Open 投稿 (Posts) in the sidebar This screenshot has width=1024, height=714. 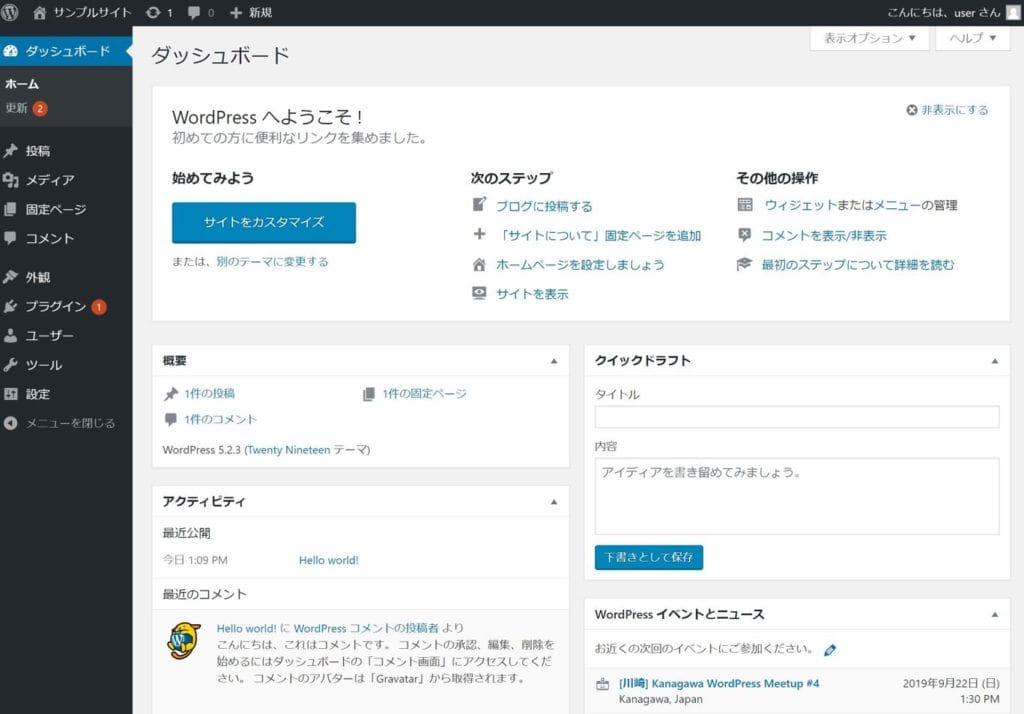click(x=38, y=151)
